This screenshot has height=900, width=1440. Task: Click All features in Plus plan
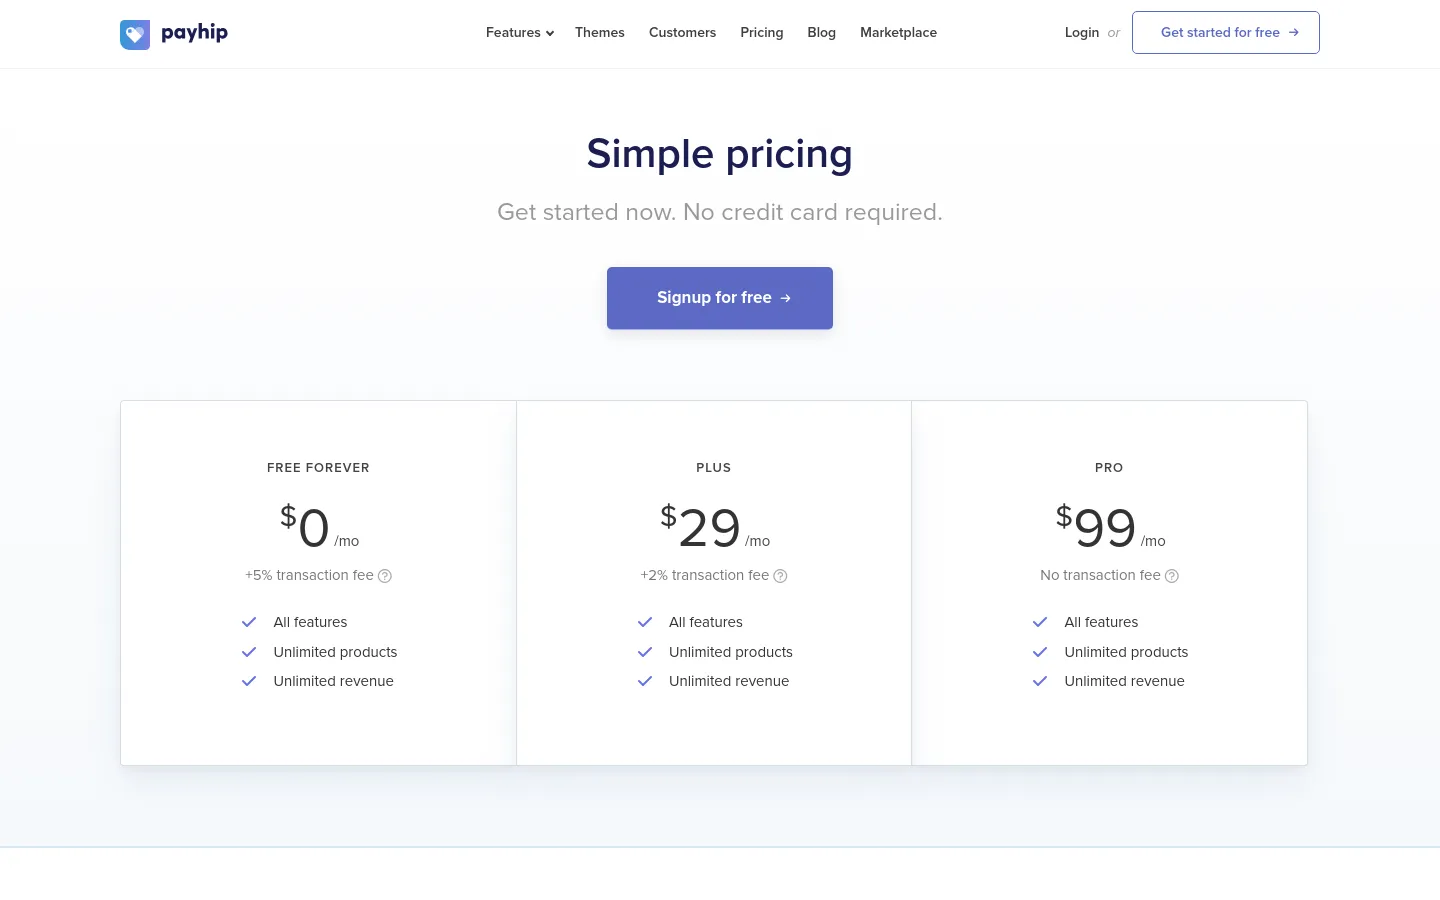[x=706, y=622]
